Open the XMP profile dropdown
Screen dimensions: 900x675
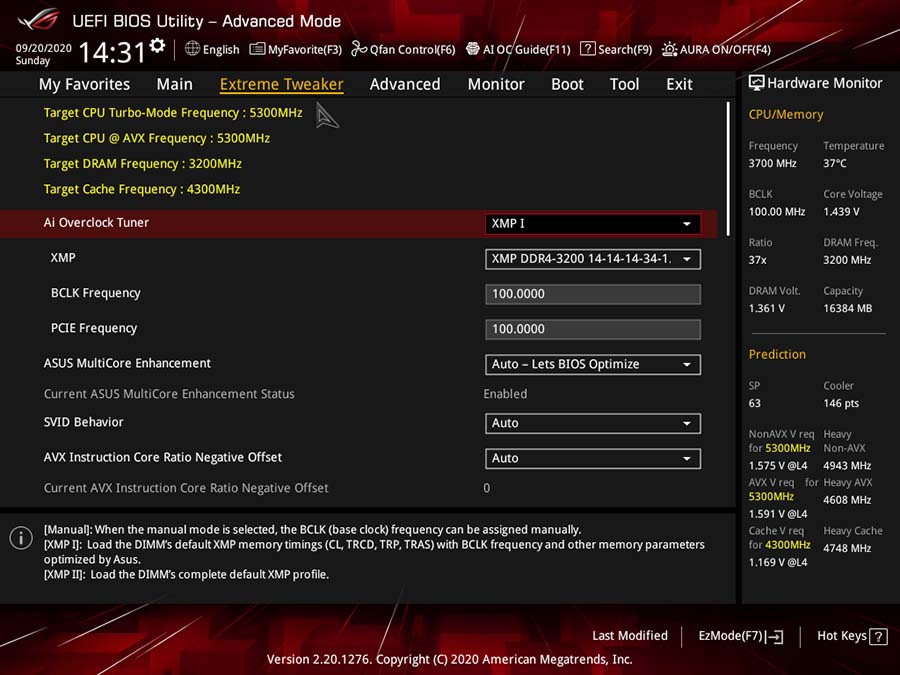[x=592, y=259]
